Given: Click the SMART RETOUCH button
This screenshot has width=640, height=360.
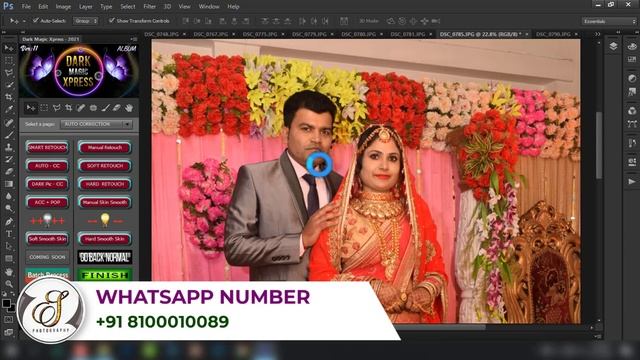Looking at the screenshot, I should tap(47, 148).
